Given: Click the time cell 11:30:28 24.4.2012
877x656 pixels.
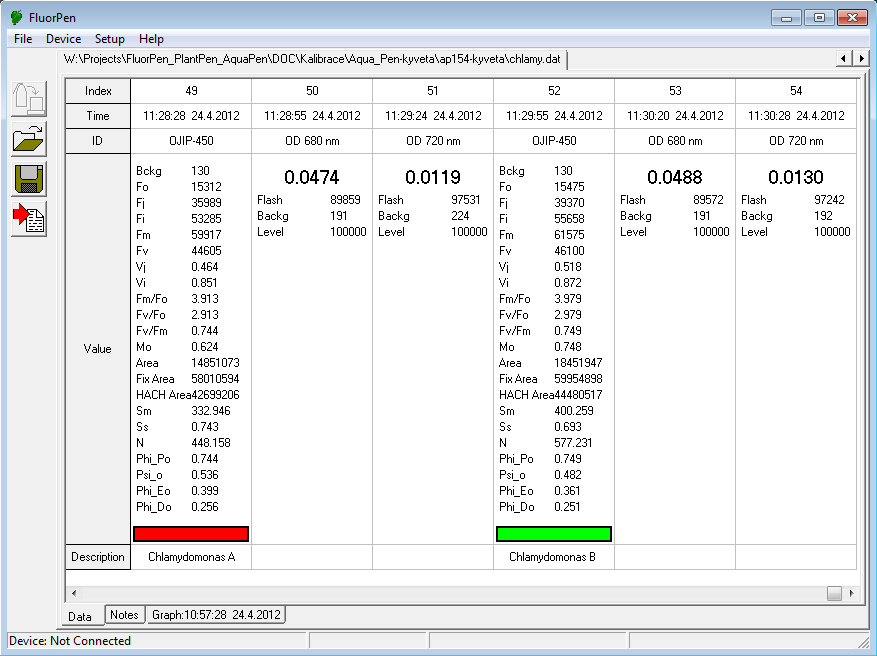Looking at the screenshot, I should pos(796,116).
